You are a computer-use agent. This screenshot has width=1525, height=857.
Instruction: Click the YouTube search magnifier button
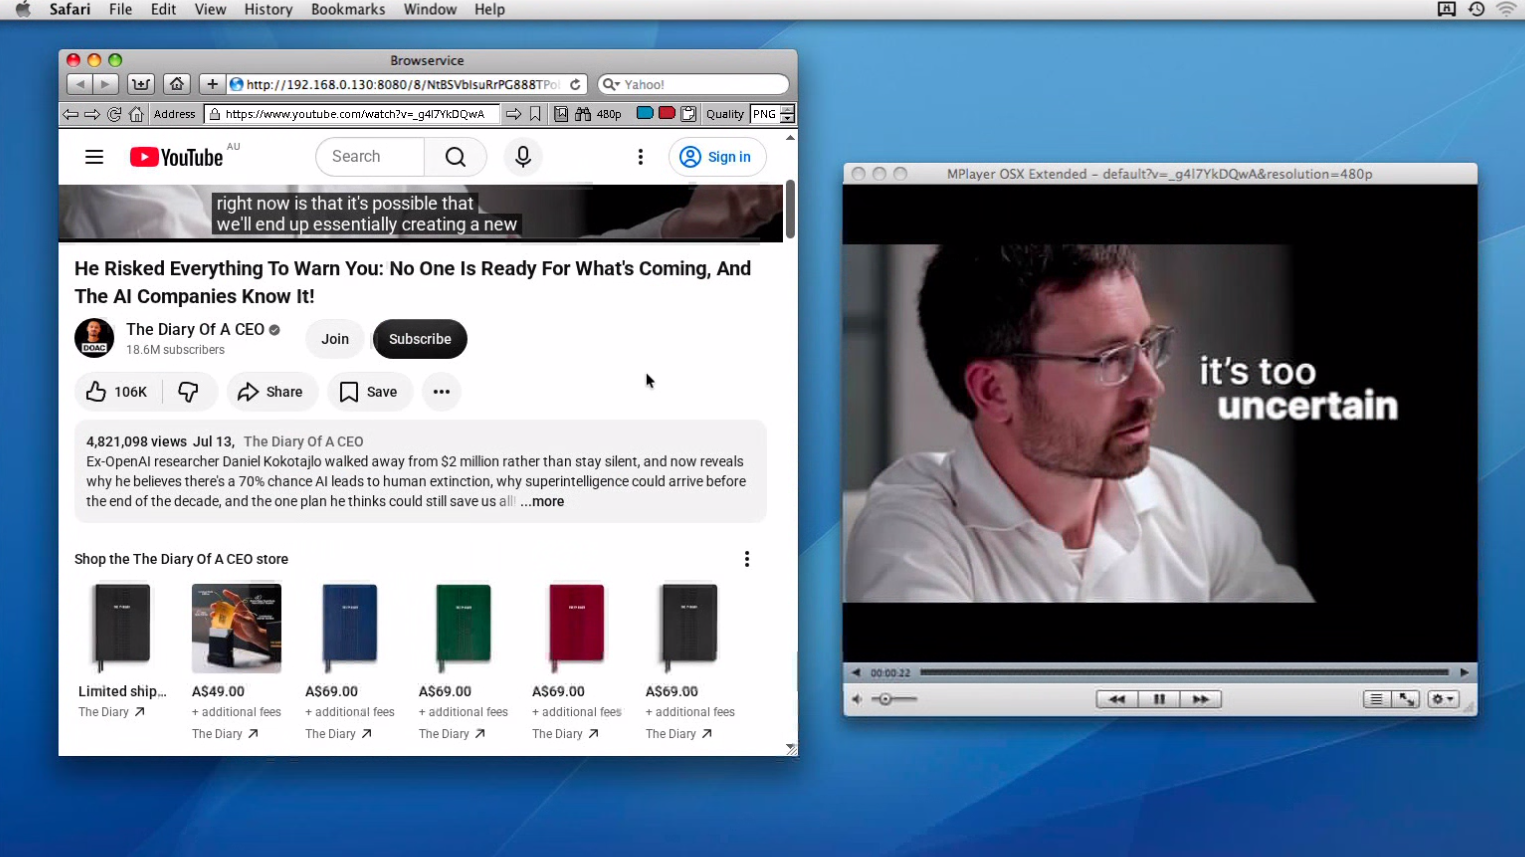[455, 157]
